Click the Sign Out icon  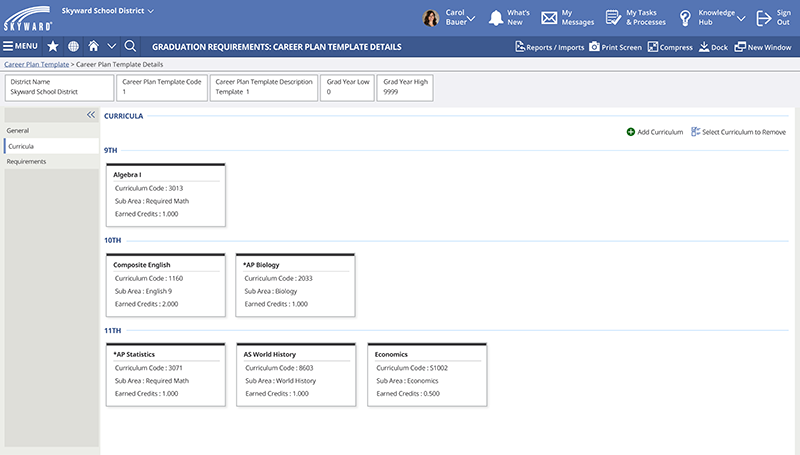pos(763,18)
